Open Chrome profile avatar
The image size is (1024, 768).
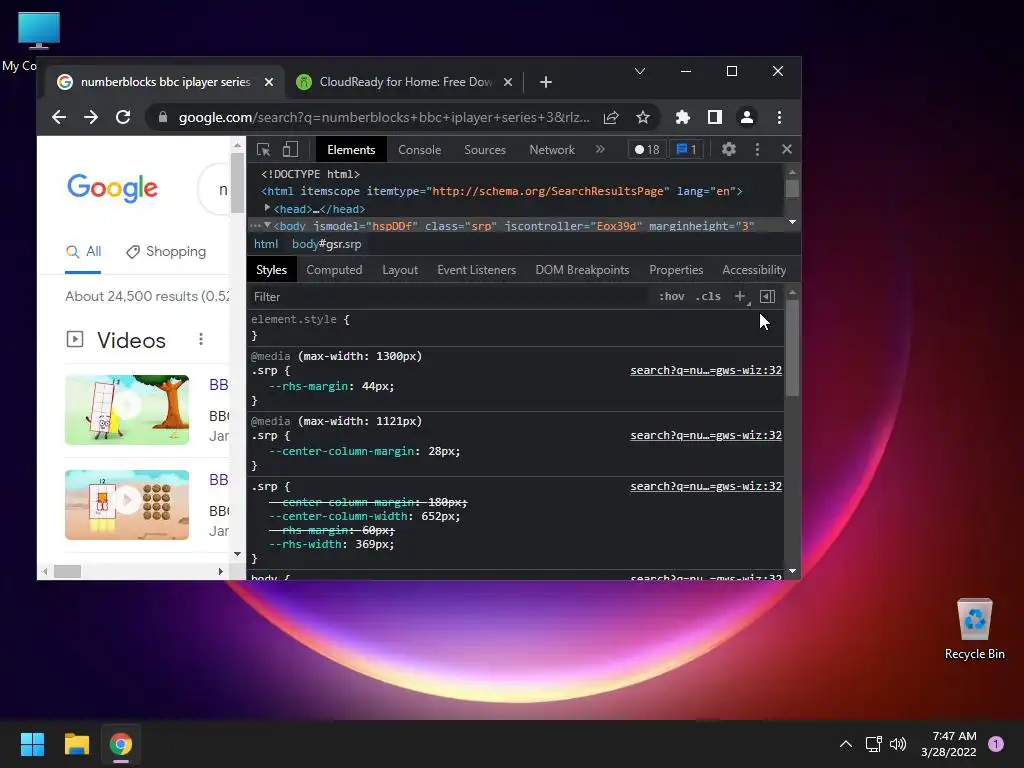746,118
